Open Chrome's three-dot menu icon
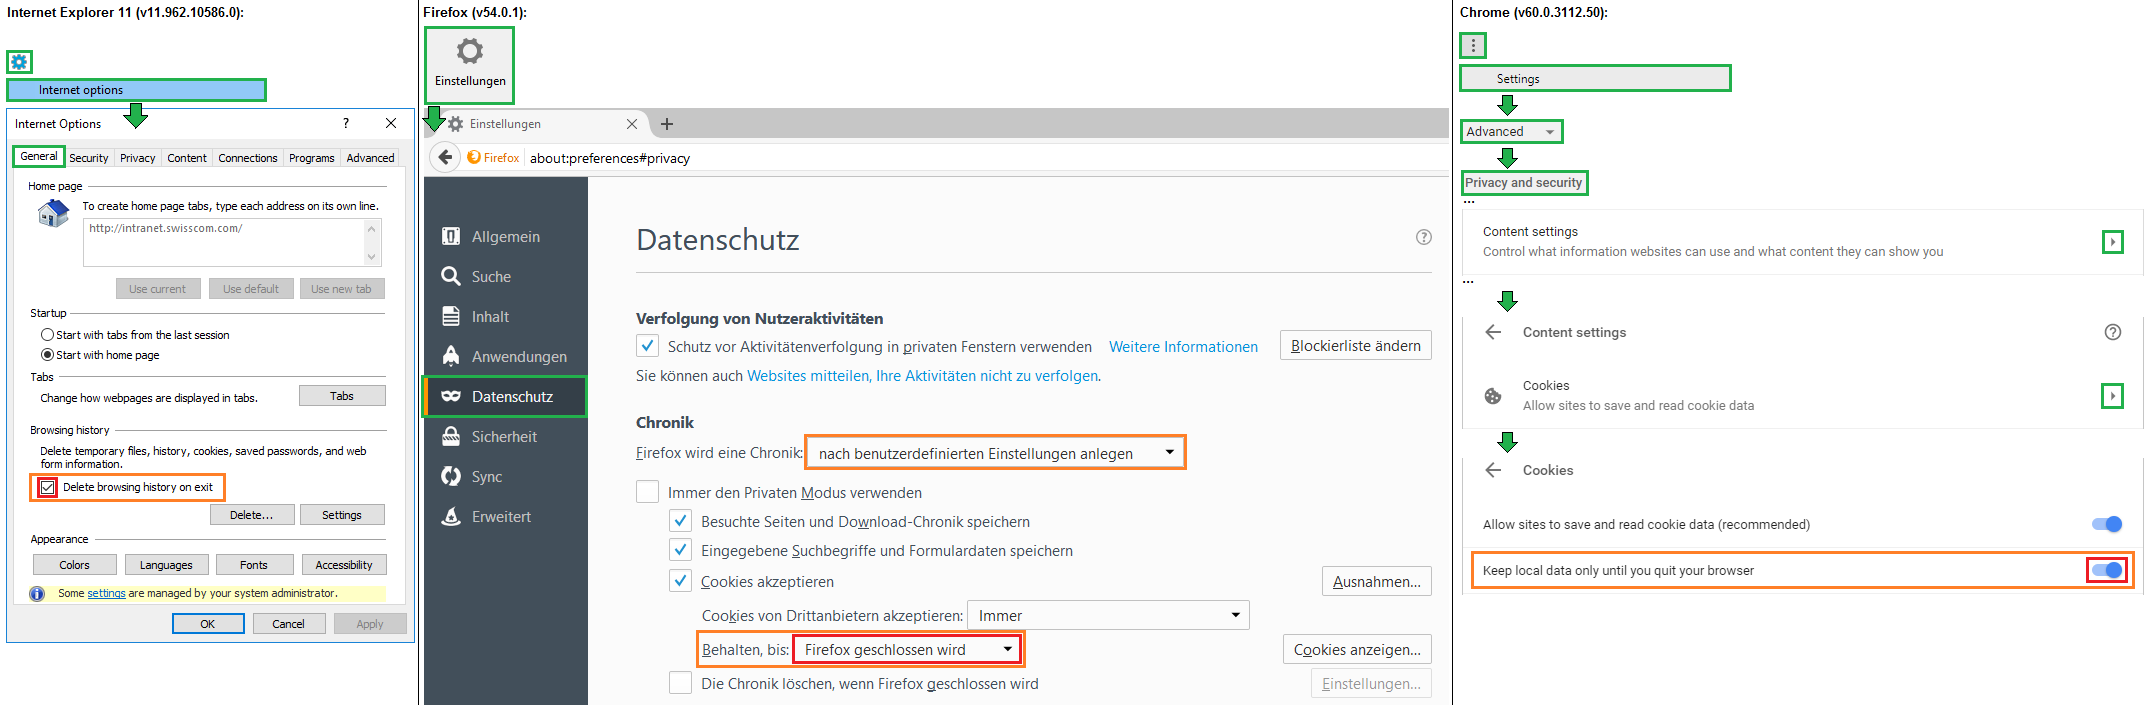Image resolution: width=2148 pixels, height=705 pixels. [x=1473, y=46]
